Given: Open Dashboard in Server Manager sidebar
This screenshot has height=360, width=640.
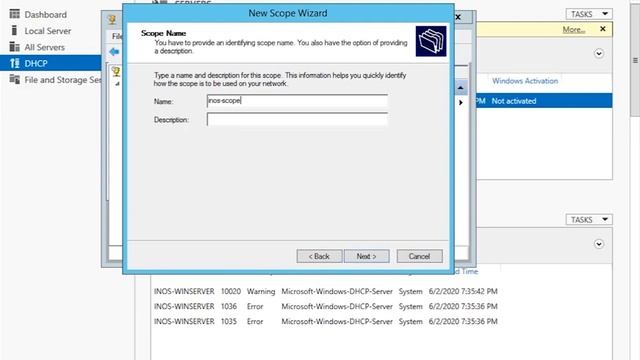Looking at the screenshot, I should [45, 15].
